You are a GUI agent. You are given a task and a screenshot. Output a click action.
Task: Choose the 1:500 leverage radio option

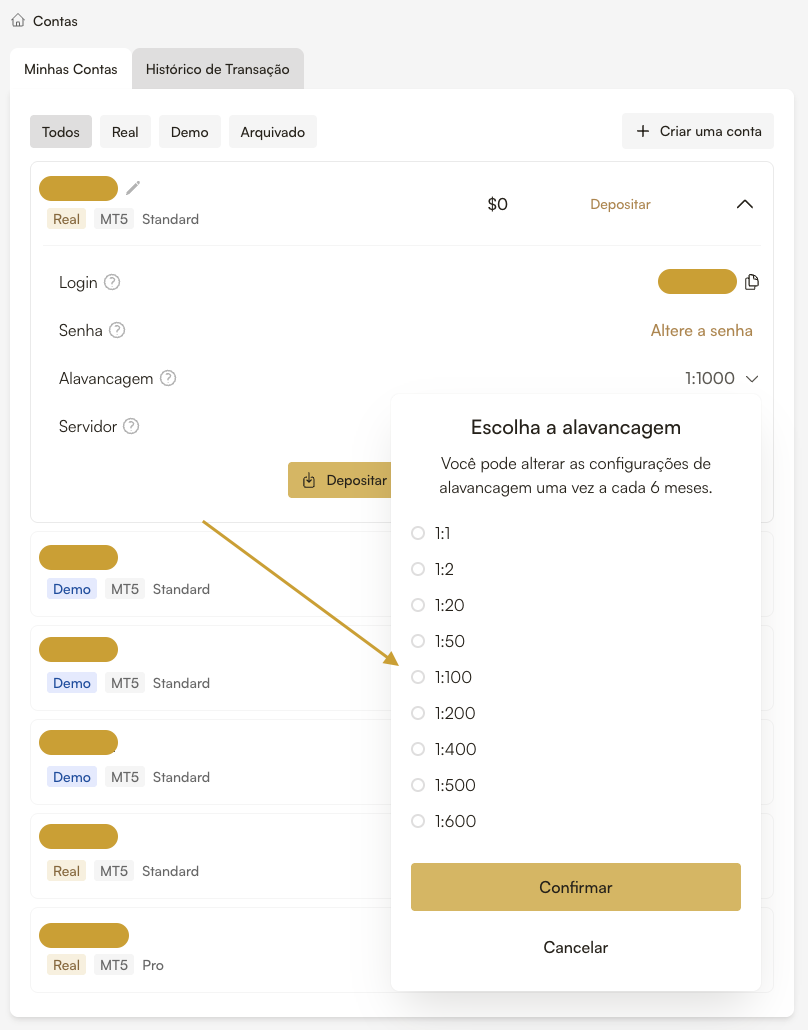pyautogui.click(x=418, y=785)
